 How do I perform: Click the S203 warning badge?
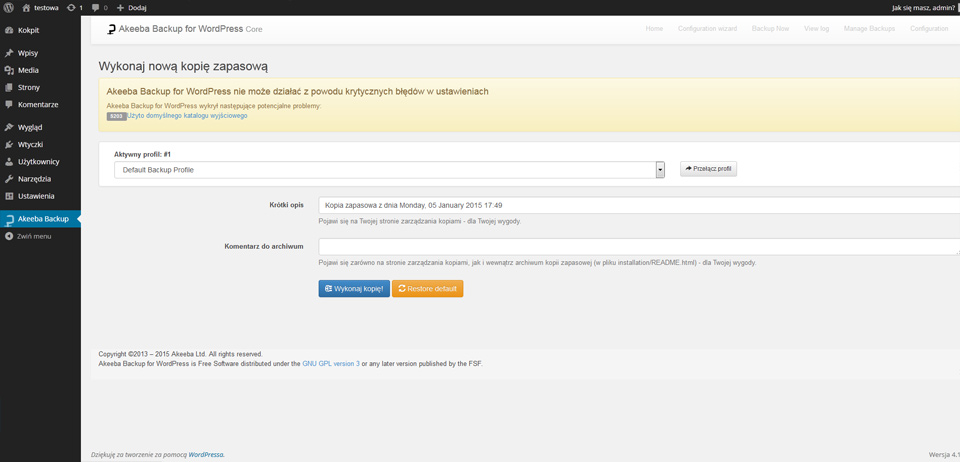click(116, 116)
